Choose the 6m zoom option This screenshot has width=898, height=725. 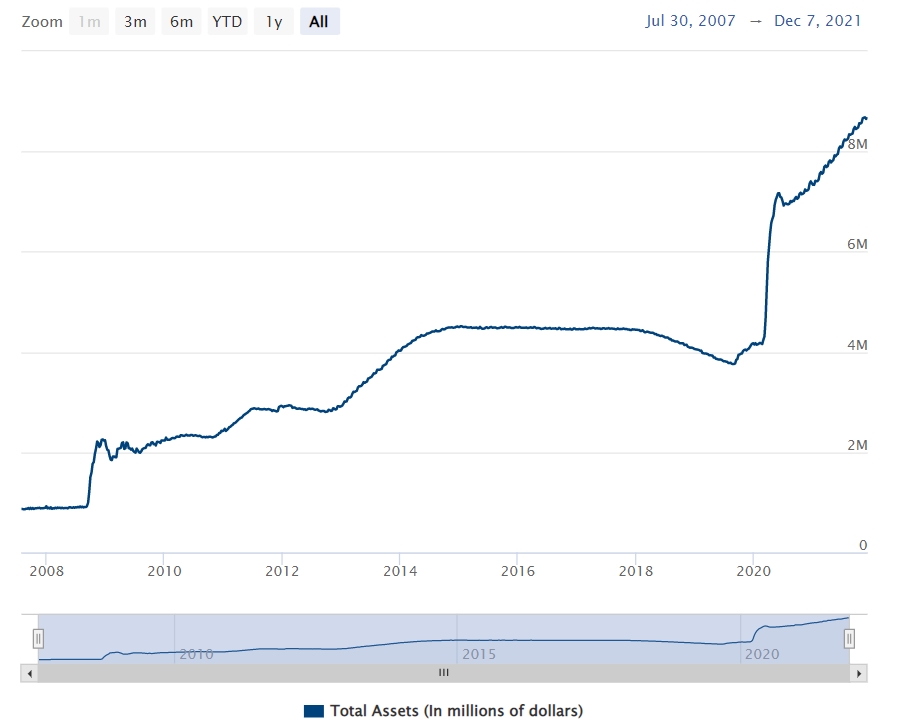pos(181,21)
